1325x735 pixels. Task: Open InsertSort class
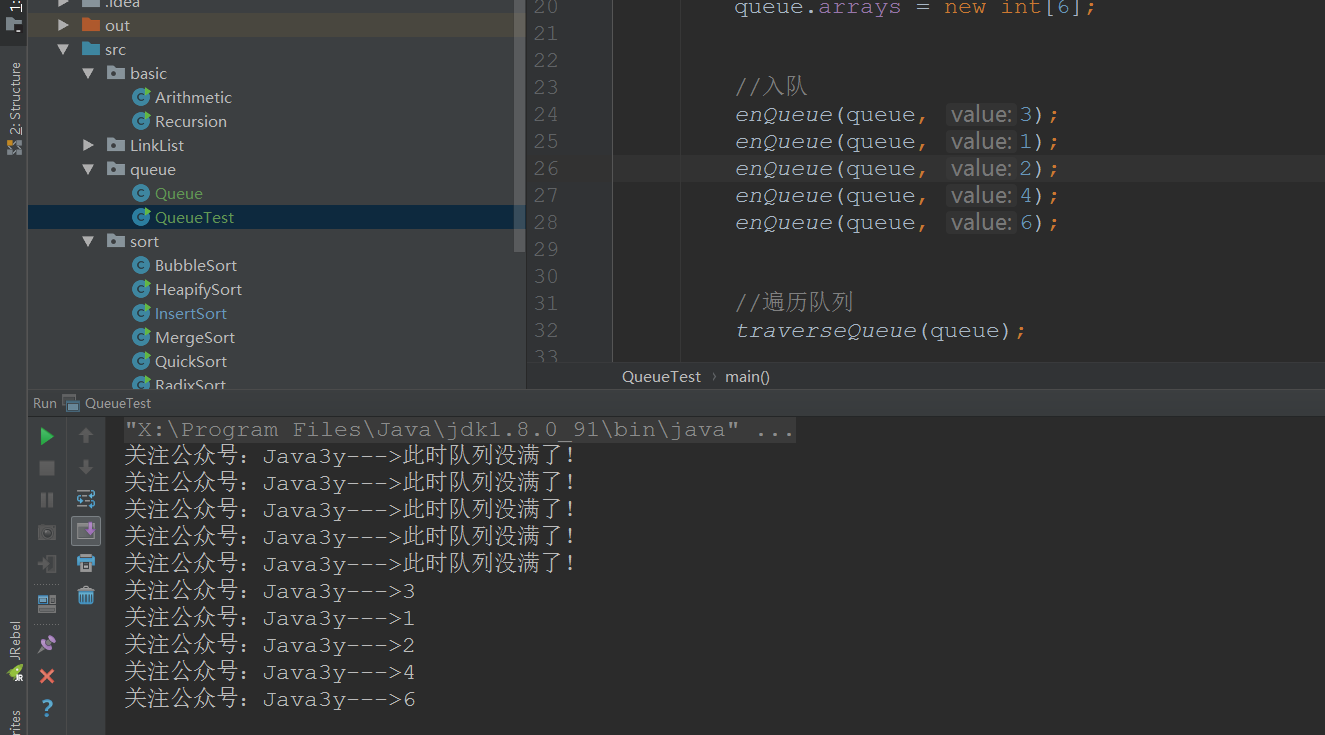pyautogui.click(x=191, y=313)
